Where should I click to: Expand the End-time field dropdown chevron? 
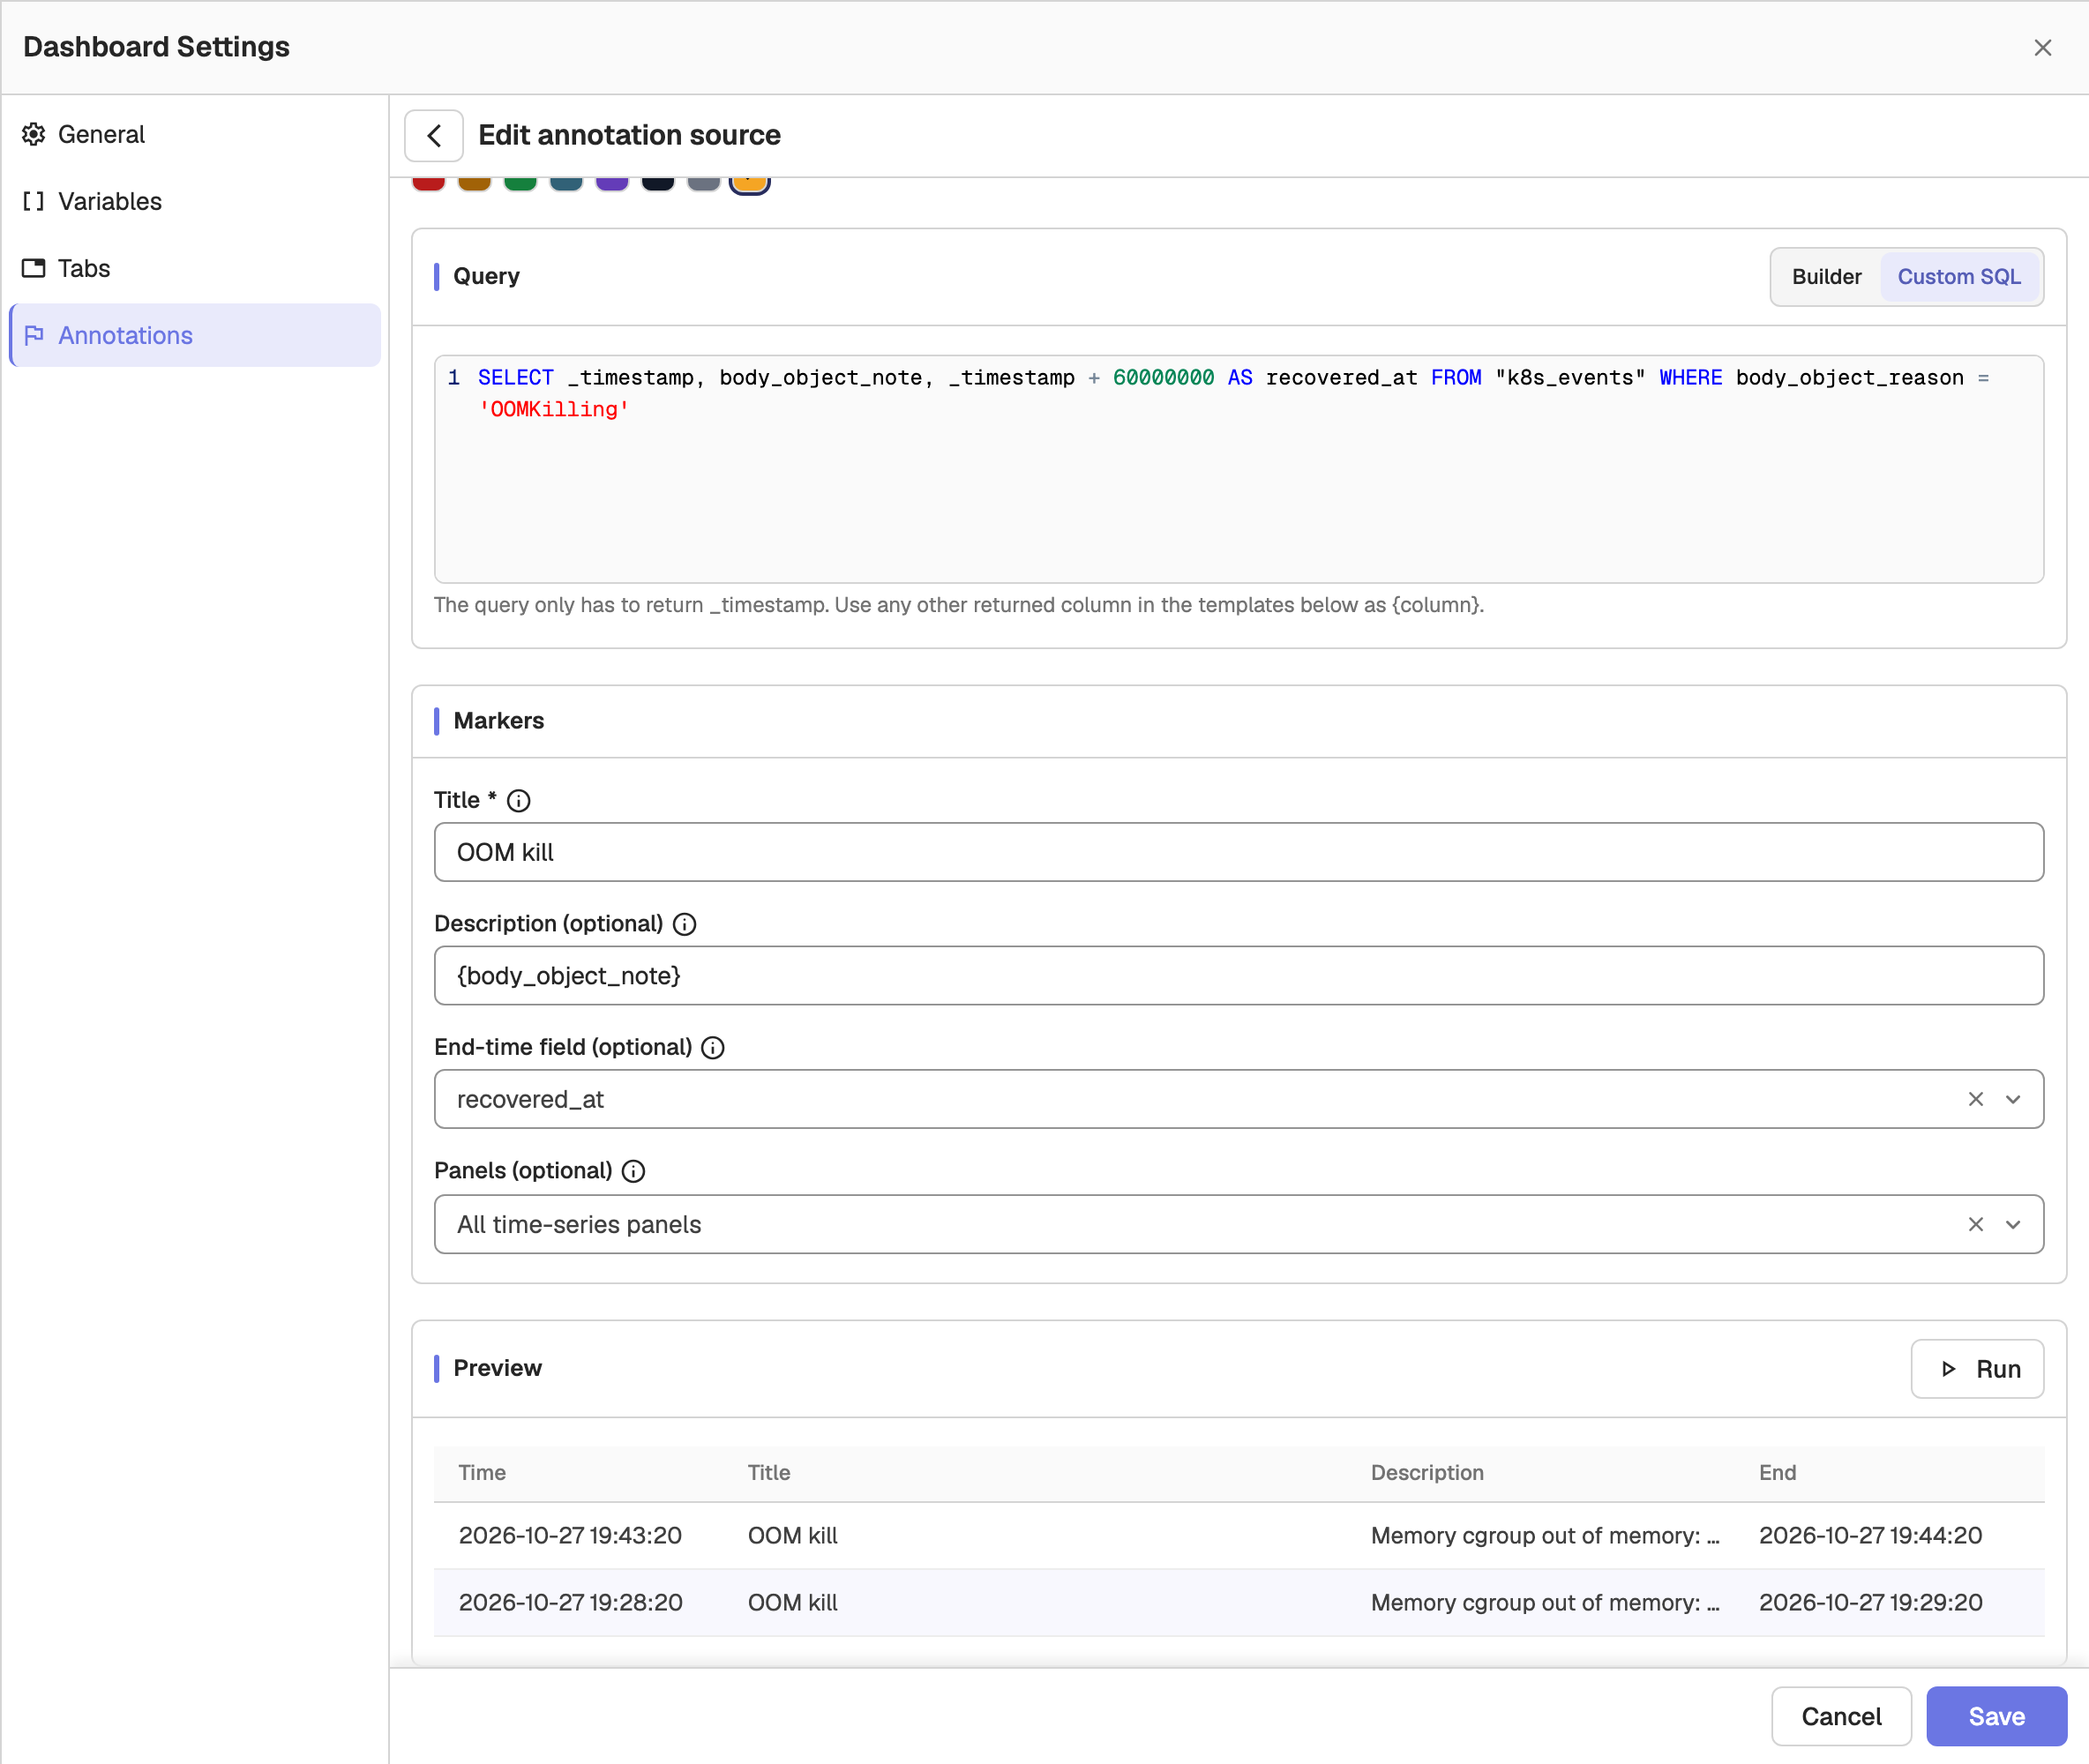click(x=2013, y=1099)
